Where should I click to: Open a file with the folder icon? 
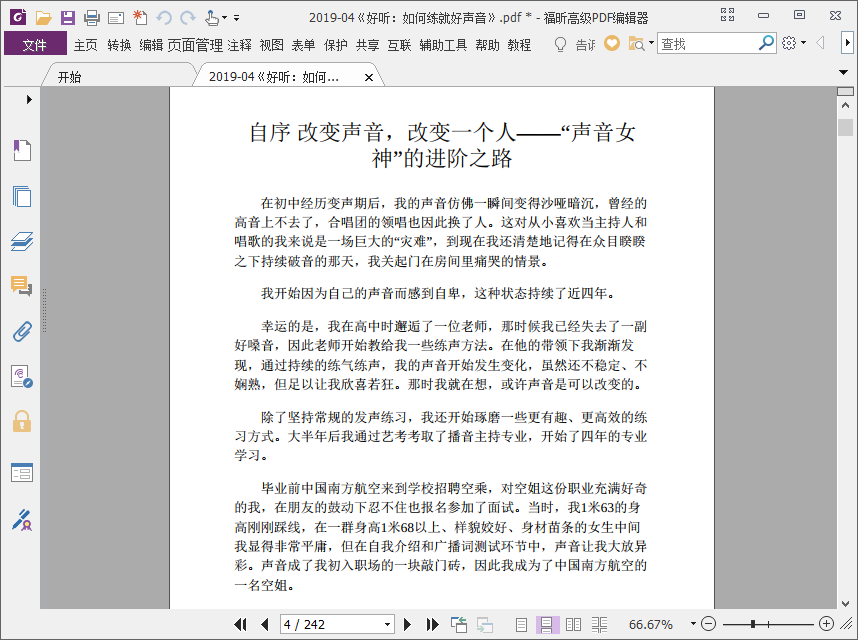[43, 18]
